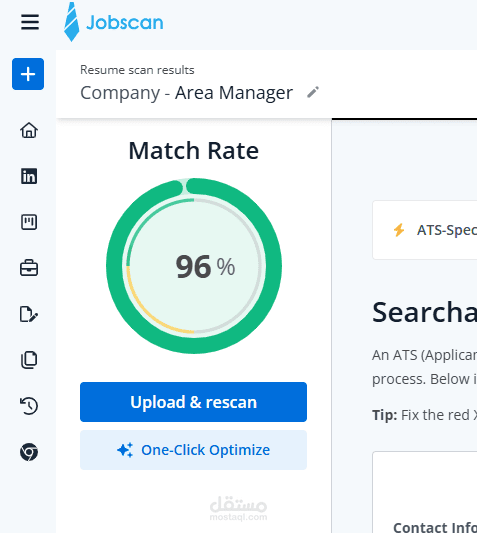477x533 pixels.
Task: Start a new scan with plus button
Action: pyautogui.click(x=28, y=74)
